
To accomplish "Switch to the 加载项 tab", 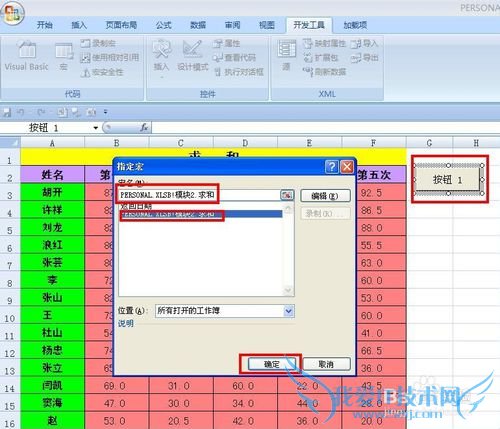I will click(355, 25).
